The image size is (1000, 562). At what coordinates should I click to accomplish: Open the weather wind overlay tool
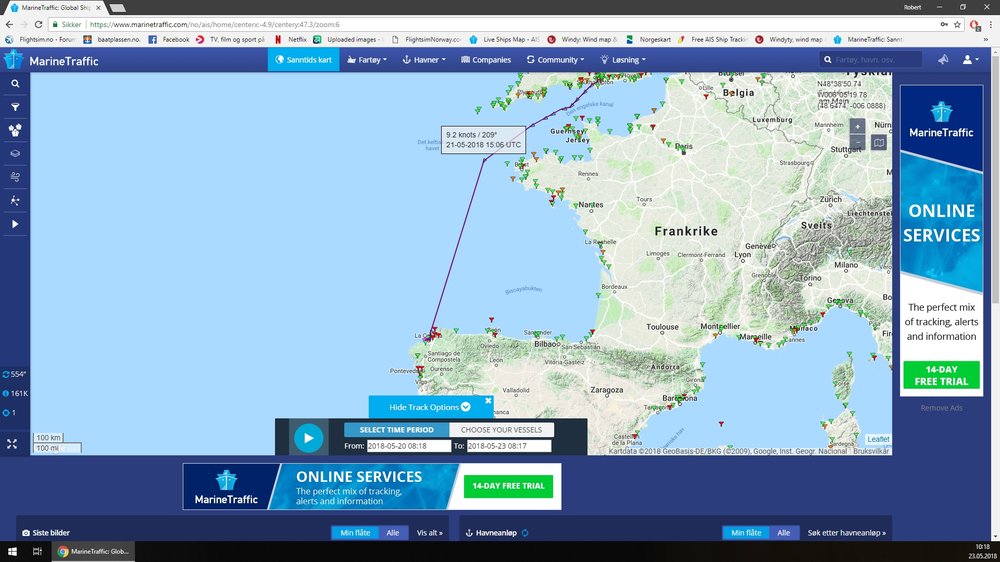tap(15, 177)
